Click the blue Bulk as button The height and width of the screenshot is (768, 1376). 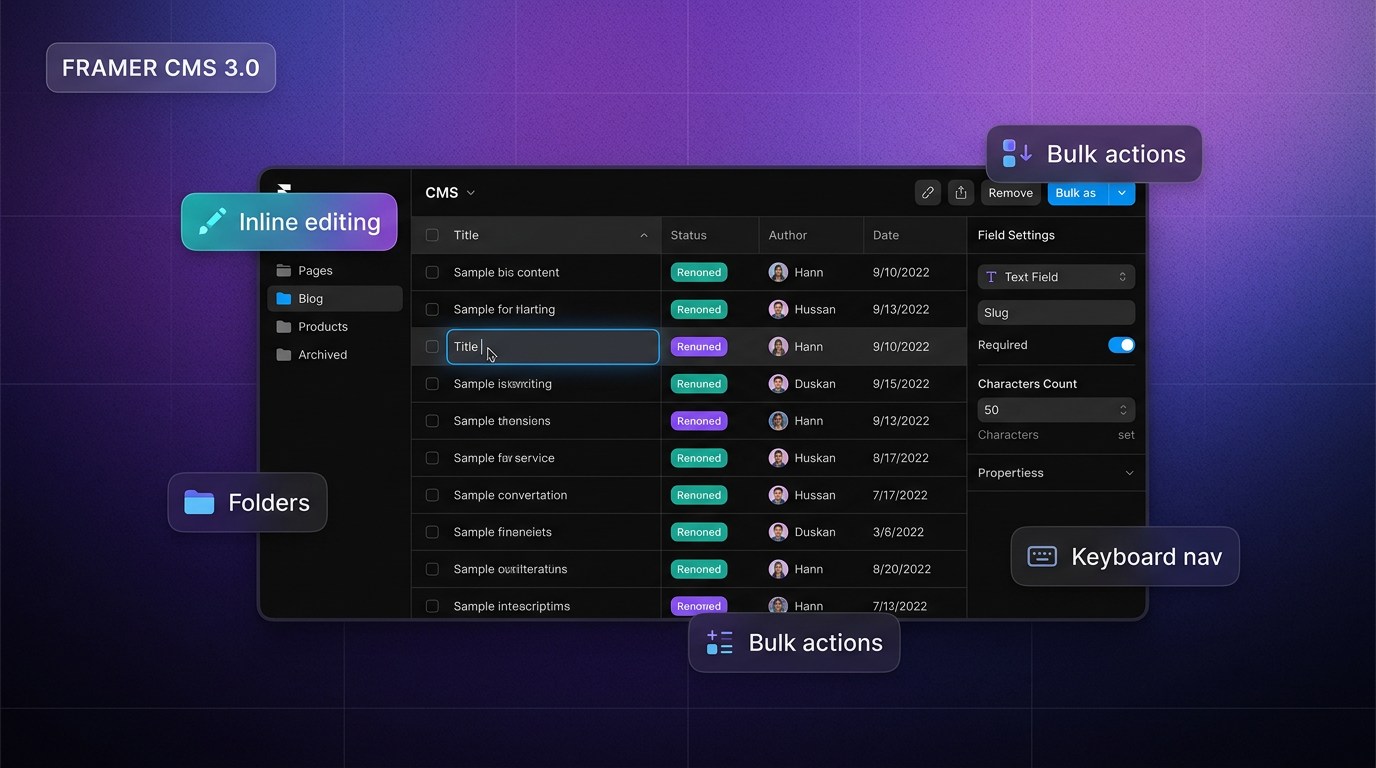1077,193
